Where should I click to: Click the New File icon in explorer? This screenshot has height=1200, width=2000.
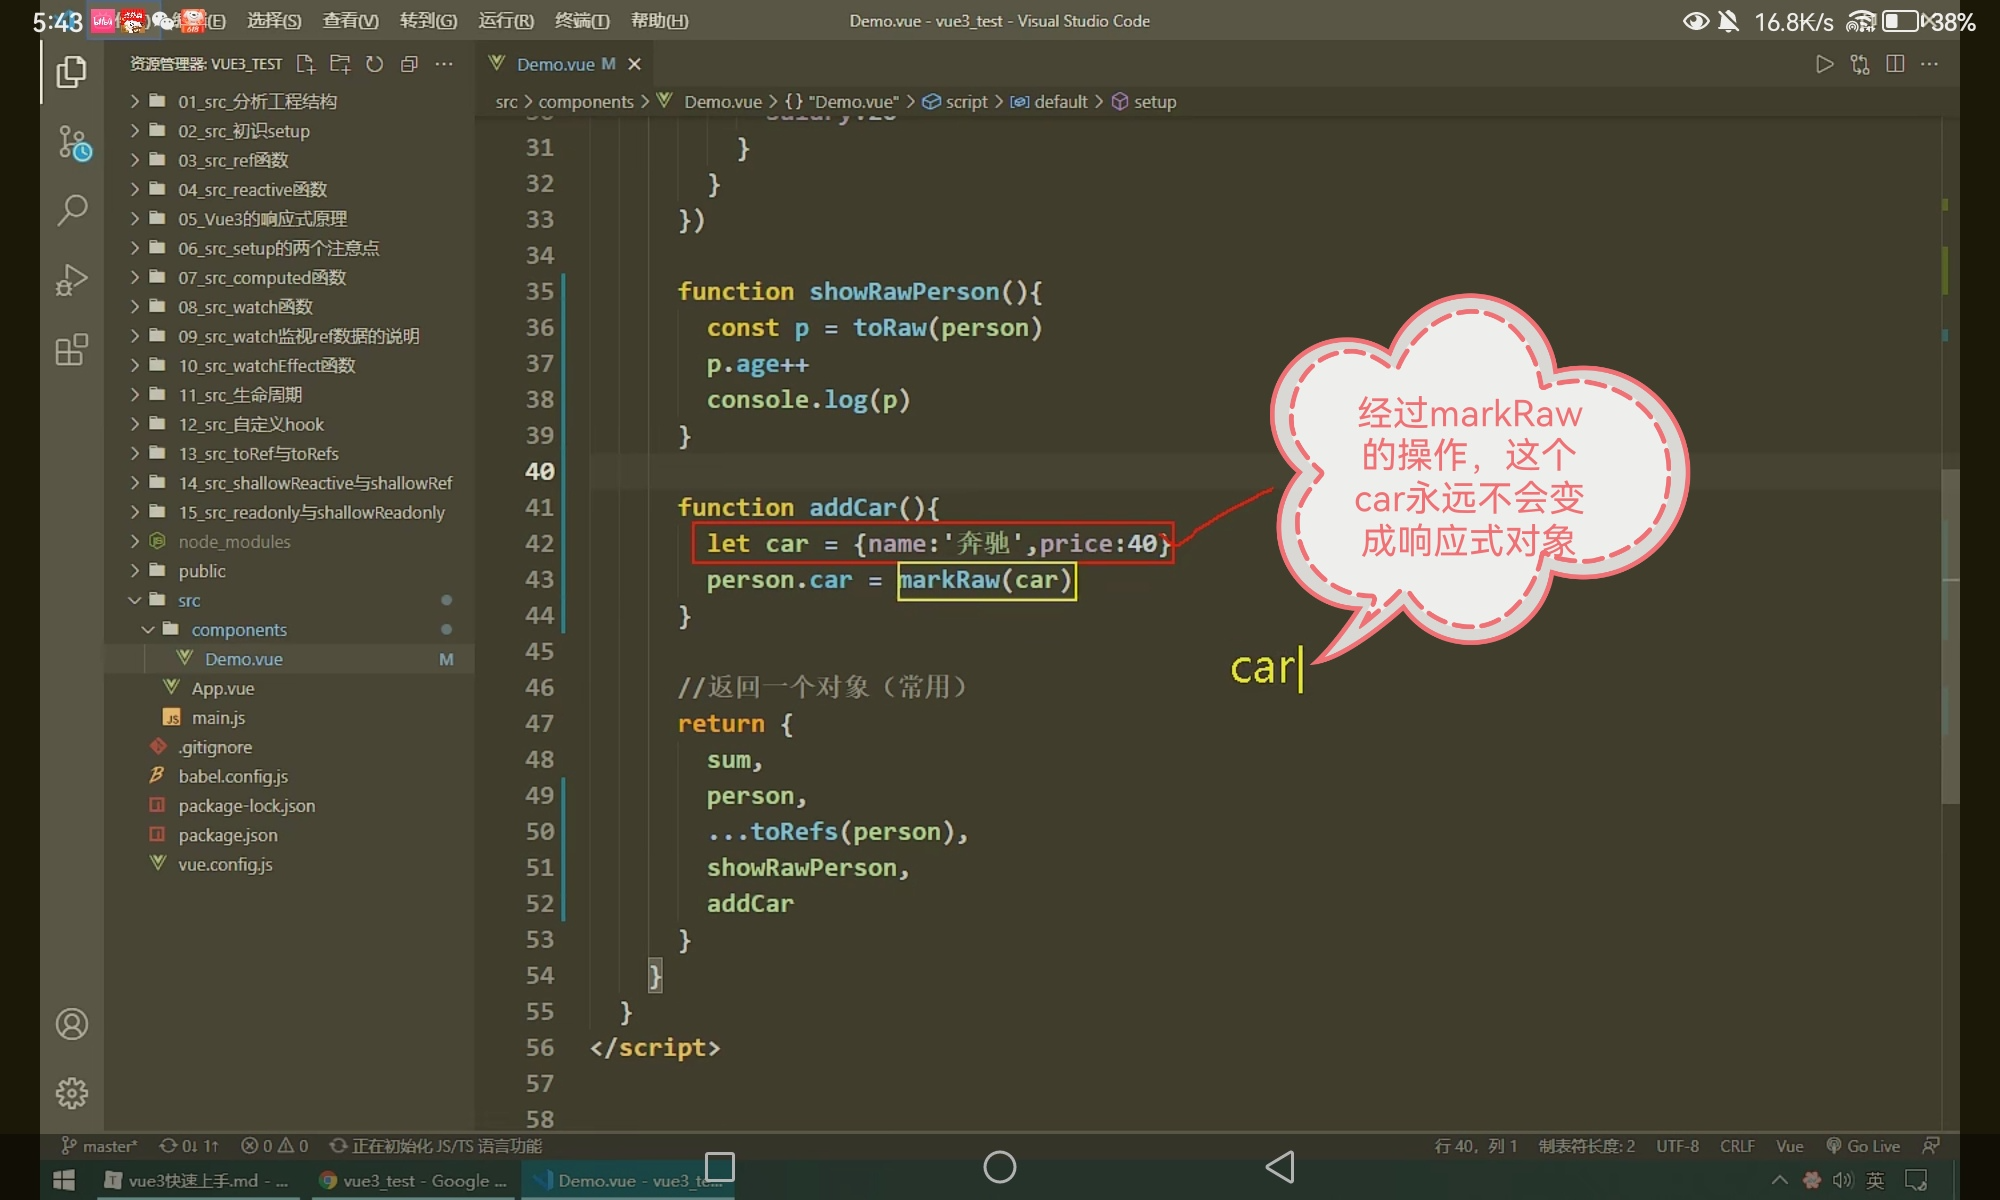click(x=306, y=64)
